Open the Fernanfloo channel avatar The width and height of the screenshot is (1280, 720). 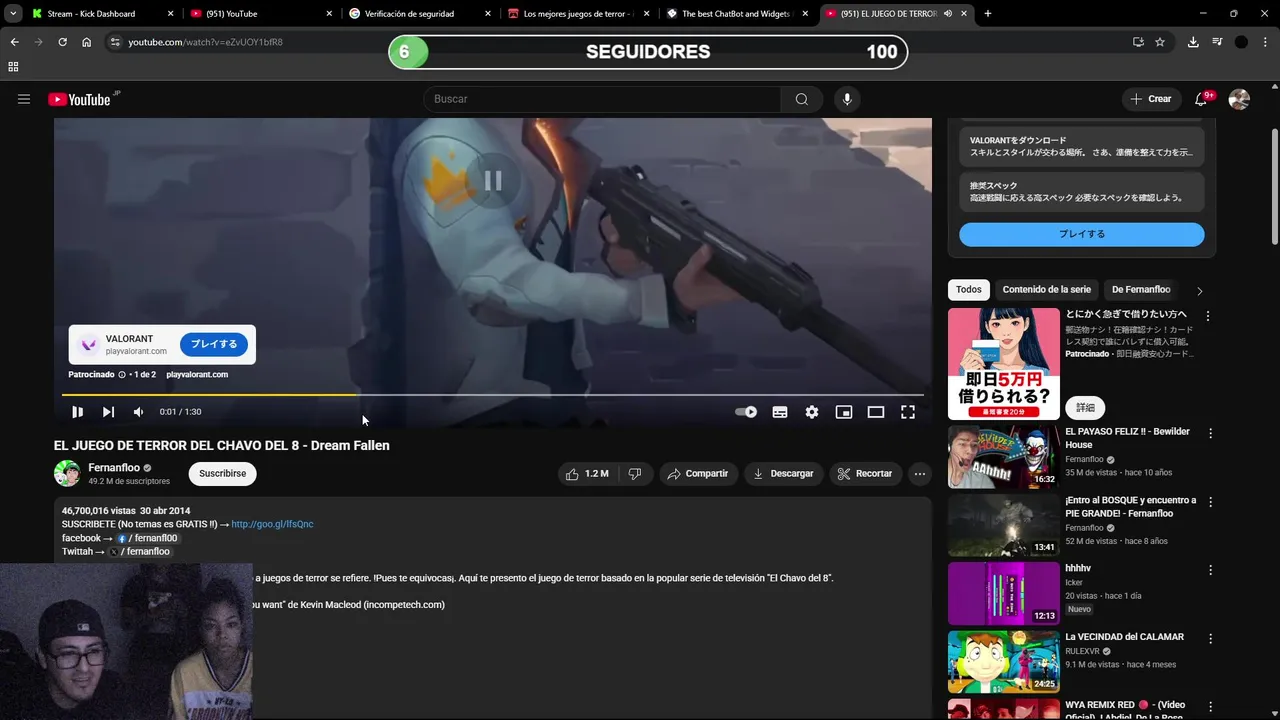(x=67, y=473)
